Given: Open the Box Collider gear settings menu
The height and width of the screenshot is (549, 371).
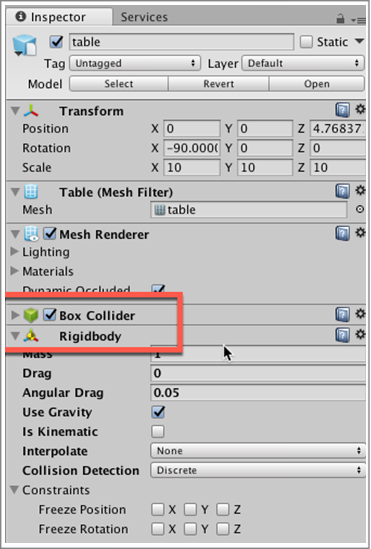Looking at the screenshot, I should point(360,314).
